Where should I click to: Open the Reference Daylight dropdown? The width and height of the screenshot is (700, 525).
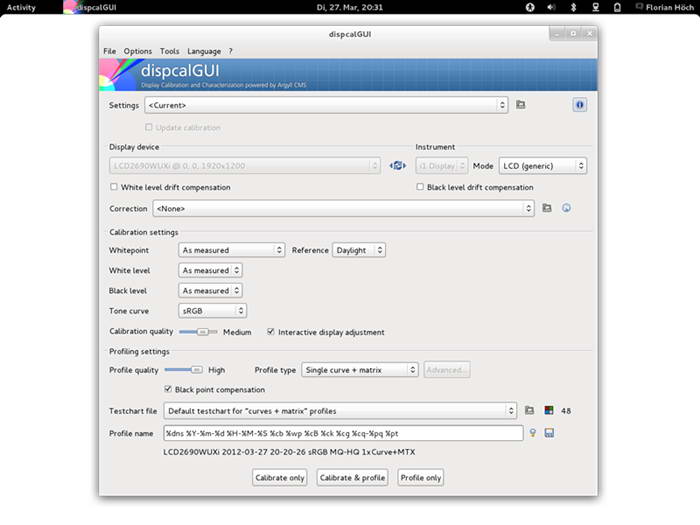coord(358,250)
